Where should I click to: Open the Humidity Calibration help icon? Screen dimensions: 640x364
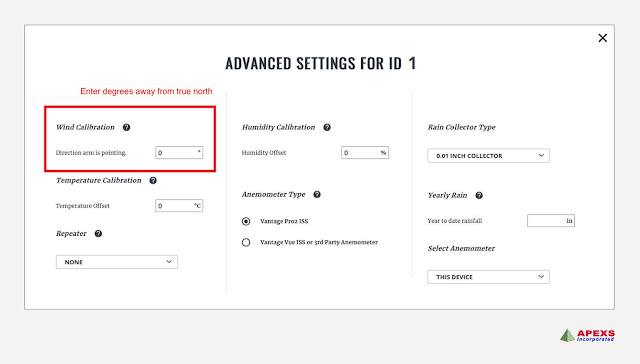[327, 127]
